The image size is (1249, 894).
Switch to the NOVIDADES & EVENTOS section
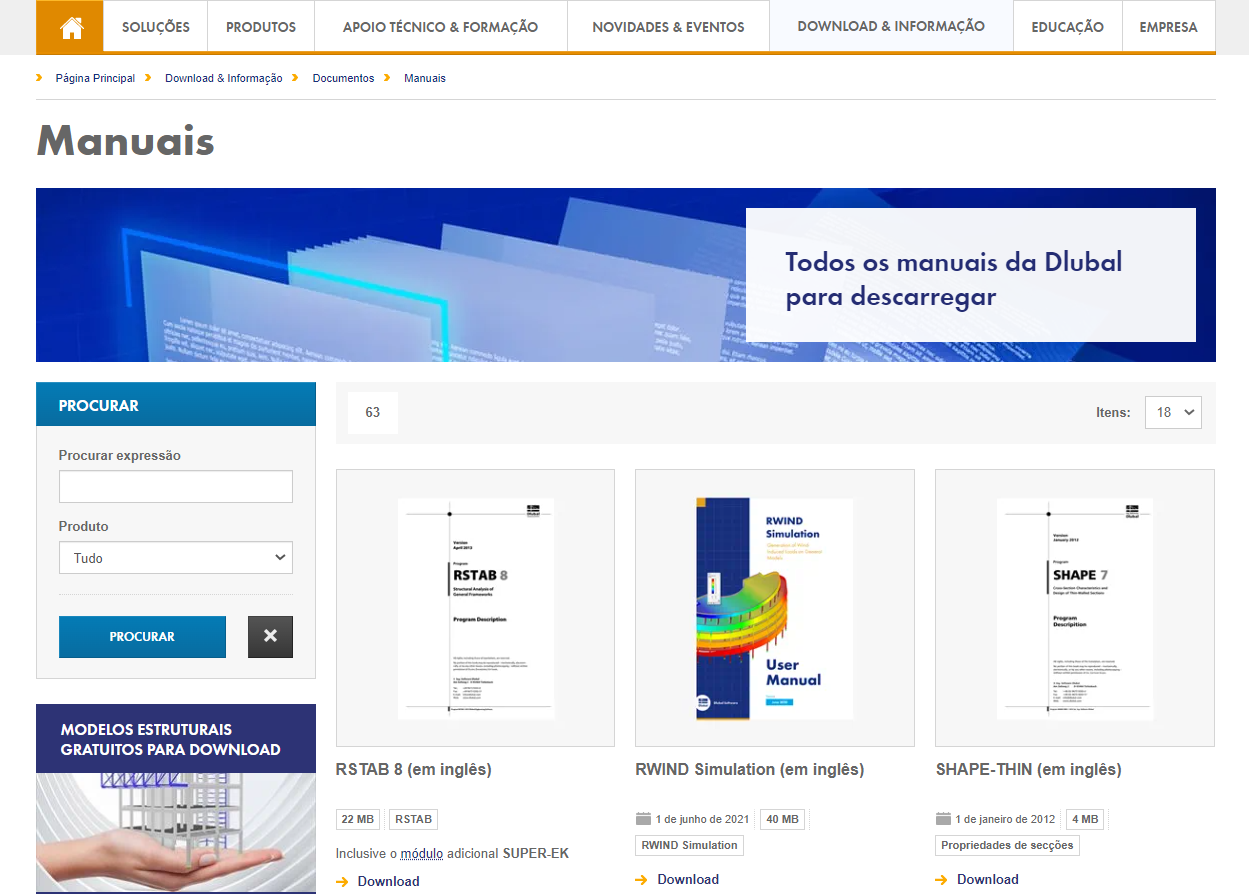click(x=667, y=27)
